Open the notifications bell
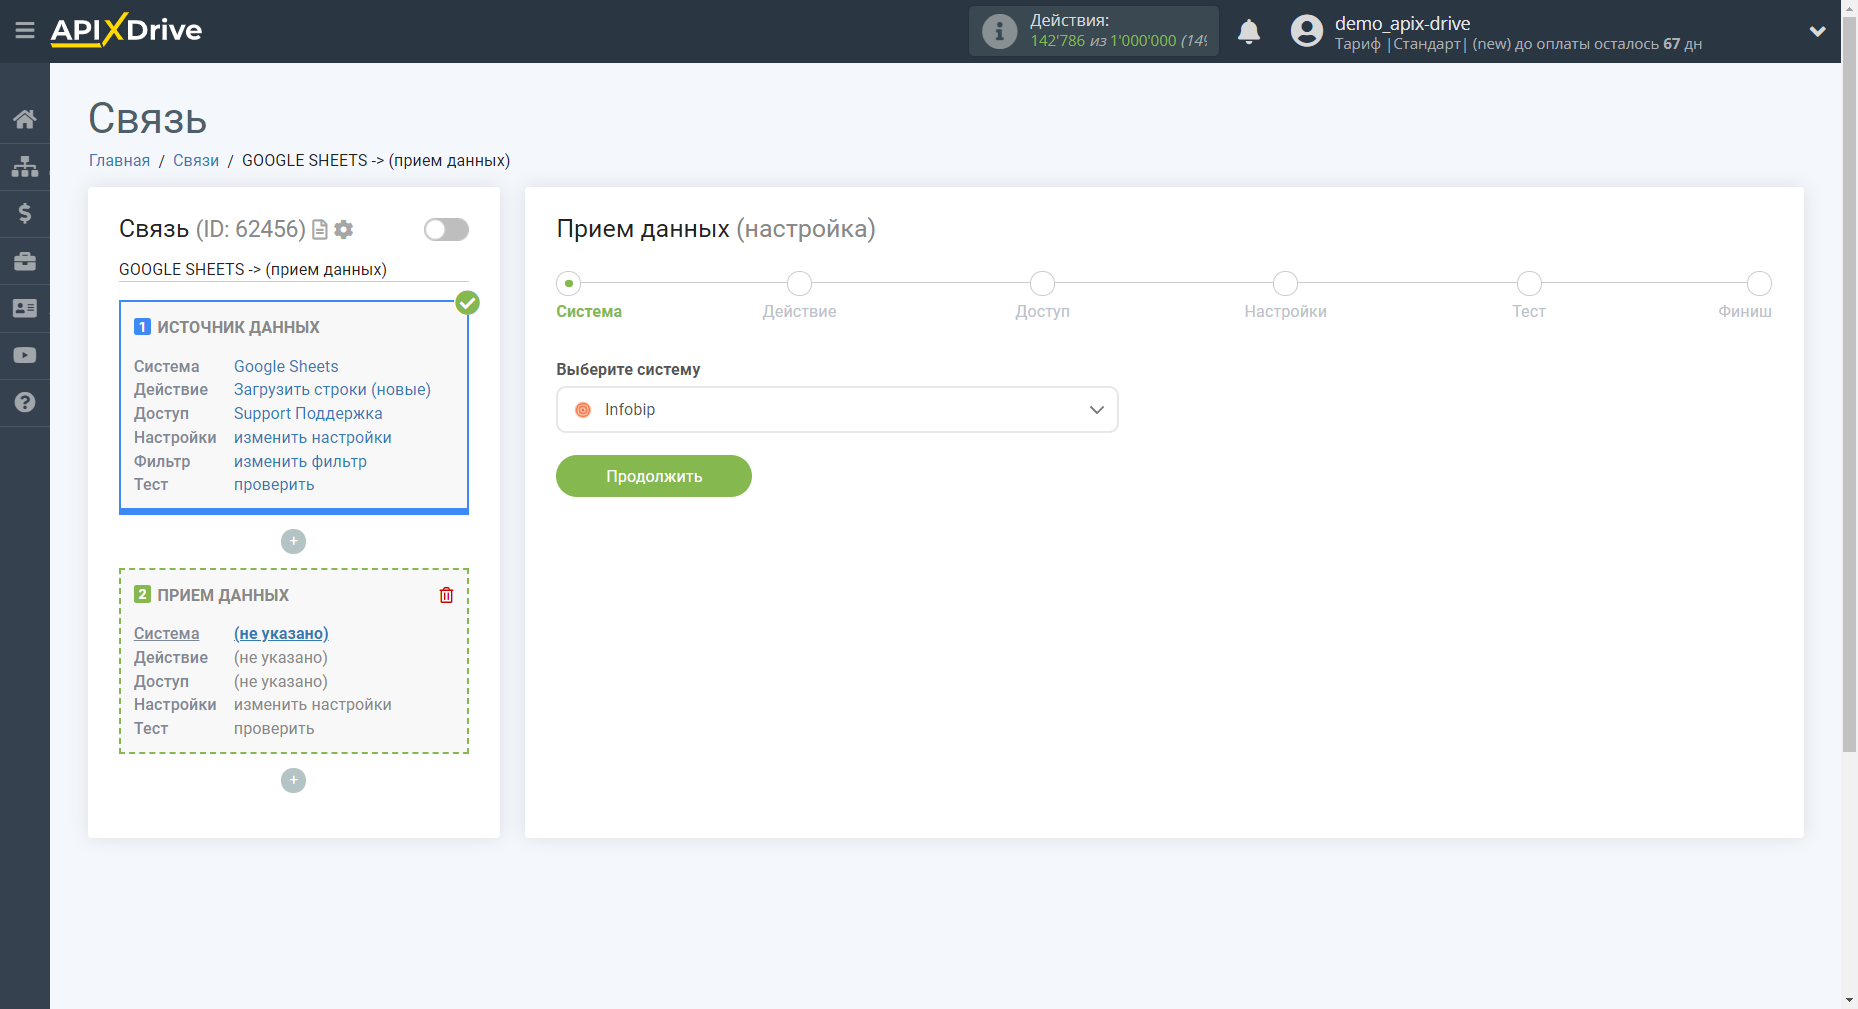The width and height of the screenshot is (1858, 1009). click(x=1249, y=32)
